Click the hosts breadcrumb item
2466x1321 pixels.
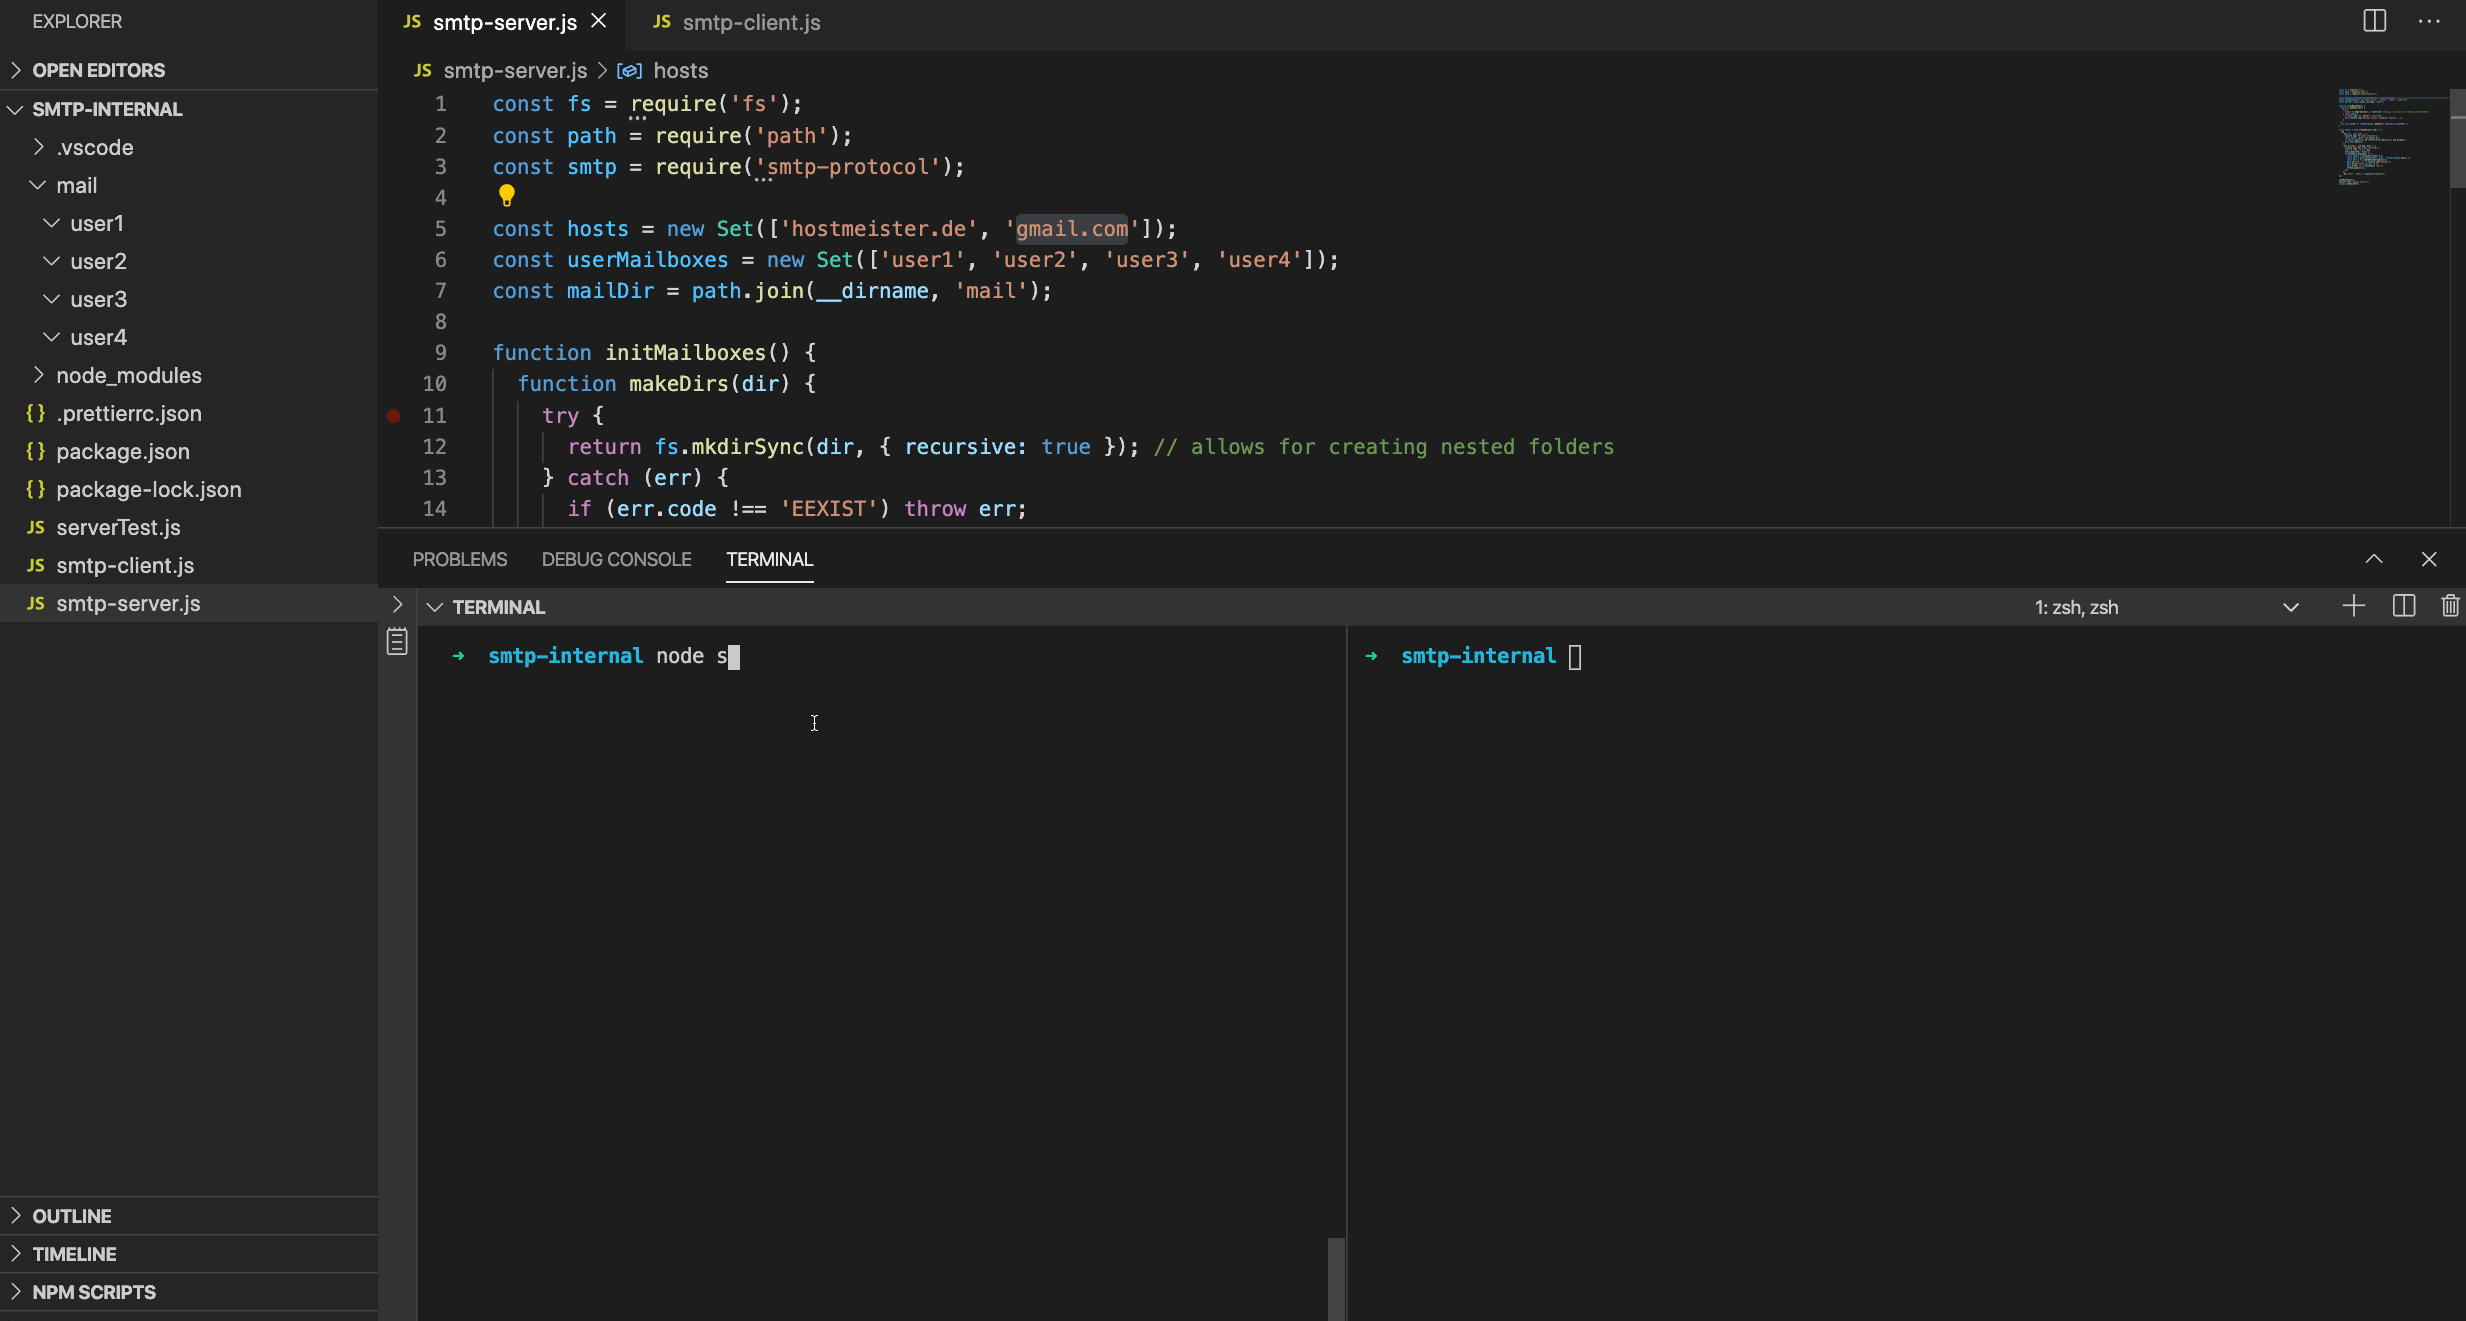tap(680, 71)
